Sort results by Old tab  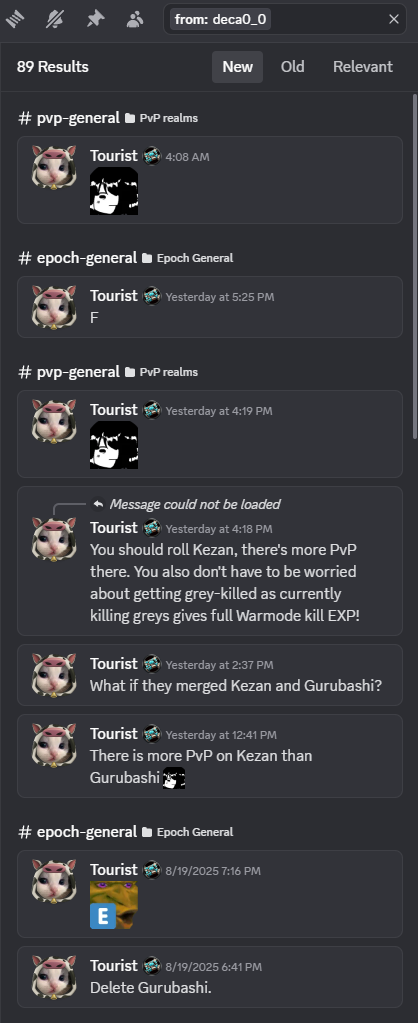click(292, 67)
